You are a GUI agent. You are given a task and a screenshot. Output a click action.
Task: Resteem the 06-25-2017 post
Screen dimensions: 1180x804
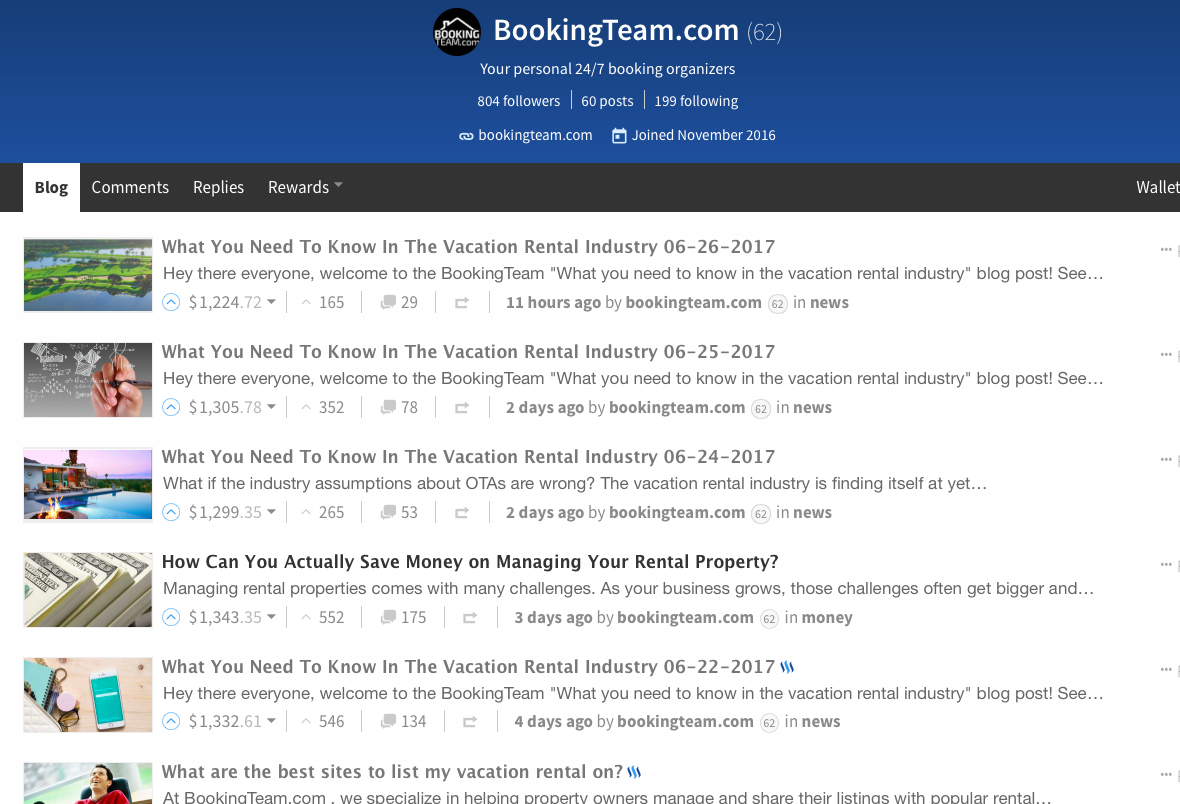point(462,407)
